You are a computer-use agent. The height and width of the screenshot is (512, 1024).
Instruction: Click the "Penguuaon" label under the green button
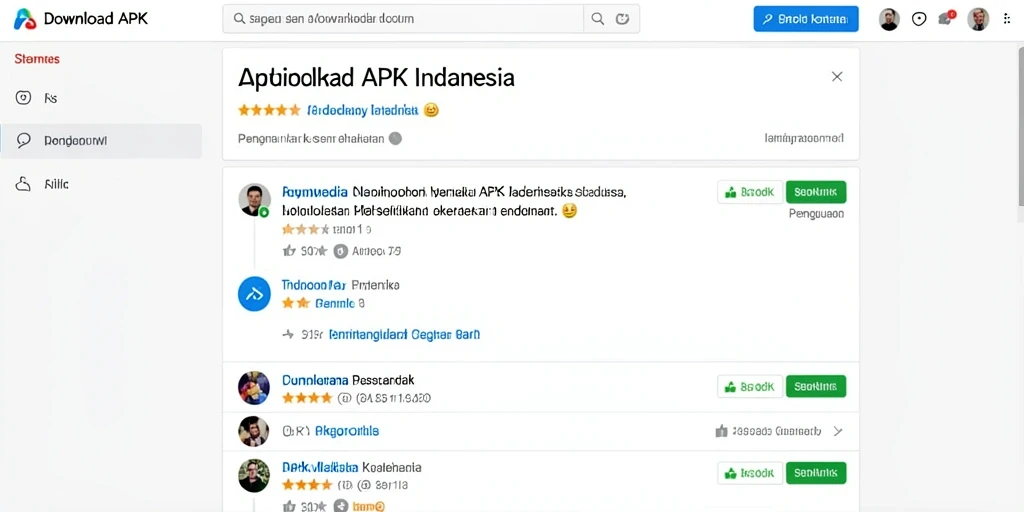coord(816,214)
